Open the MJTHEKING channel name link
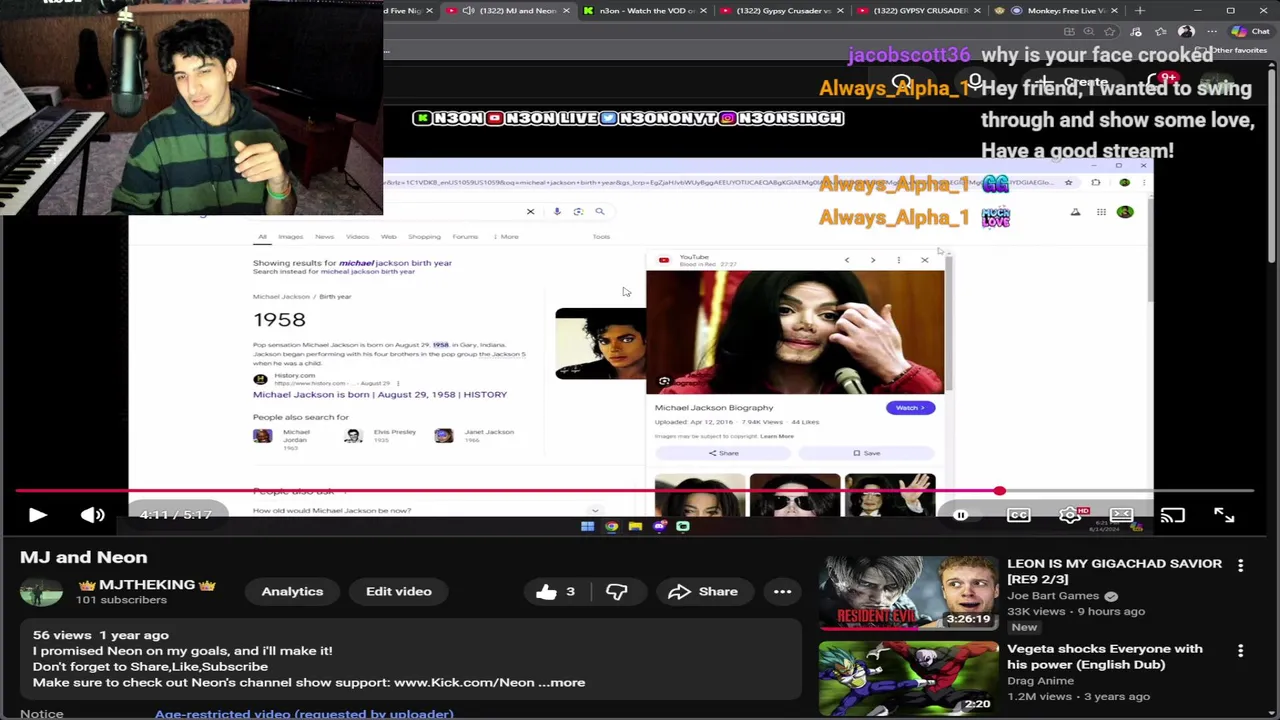The height and width of the screenshot is (720, 1280). click(147, 584)
